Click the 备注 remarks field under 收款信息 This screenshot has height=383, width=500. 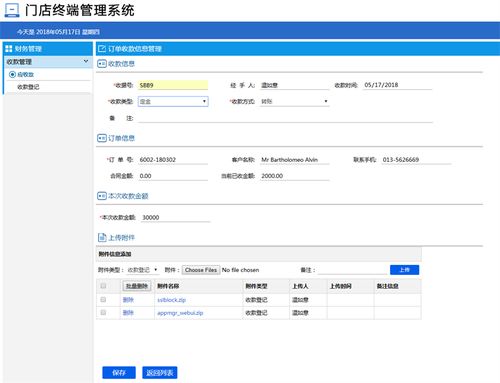285,118
